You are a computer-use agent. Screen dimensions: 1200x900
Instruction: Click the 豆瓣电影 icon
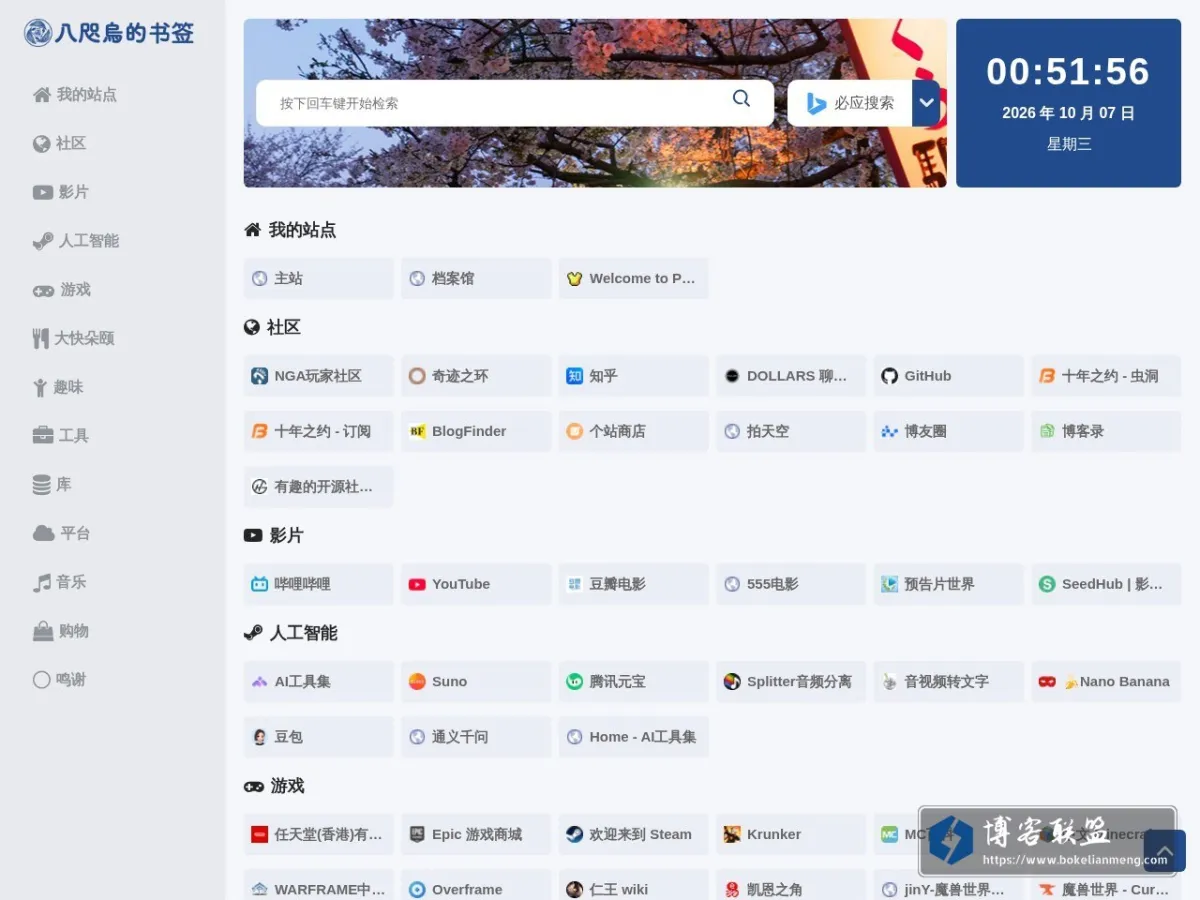pos(575,584)
